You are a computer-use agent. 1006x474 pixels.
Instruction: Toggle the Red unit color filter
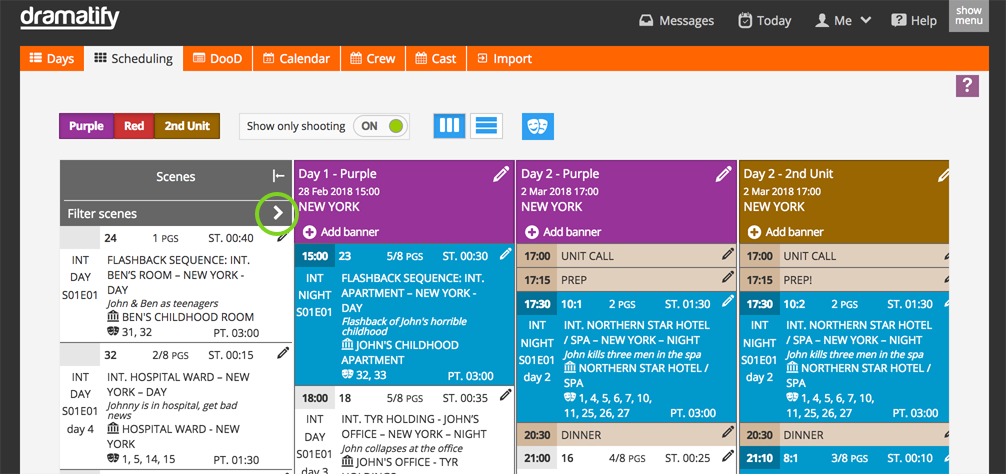coord(134,126)
